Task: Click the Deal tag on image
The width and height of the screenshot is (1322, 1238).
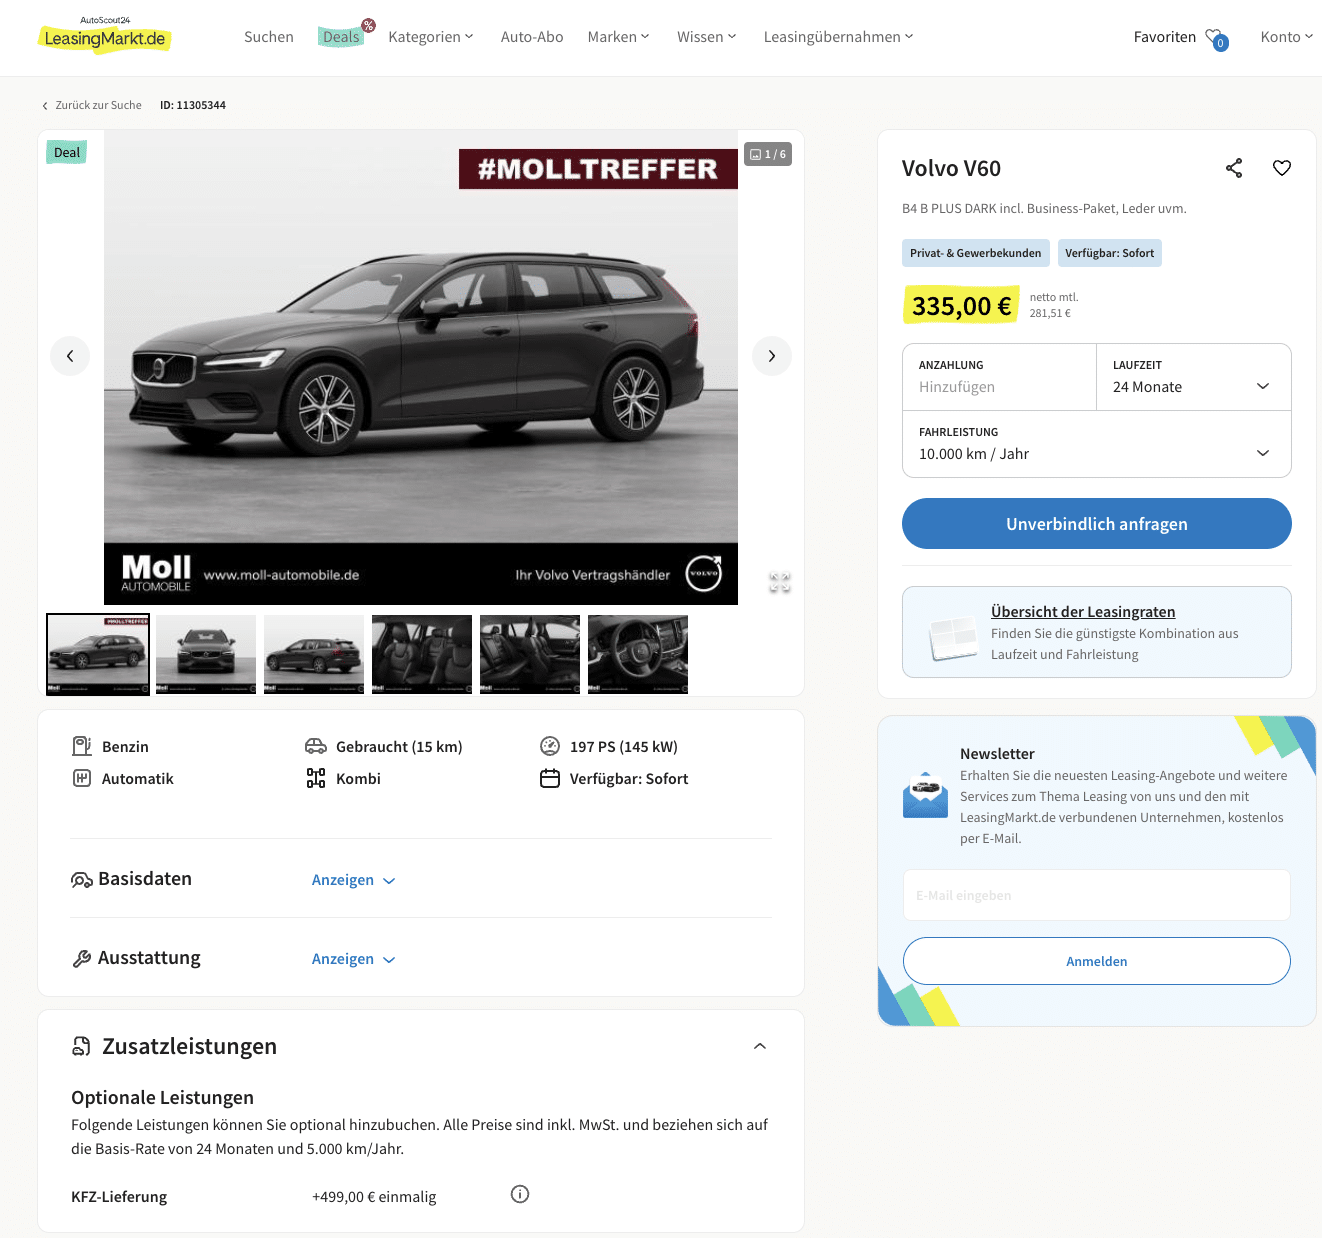Action: pyautogui.click(x=66, y=152)
